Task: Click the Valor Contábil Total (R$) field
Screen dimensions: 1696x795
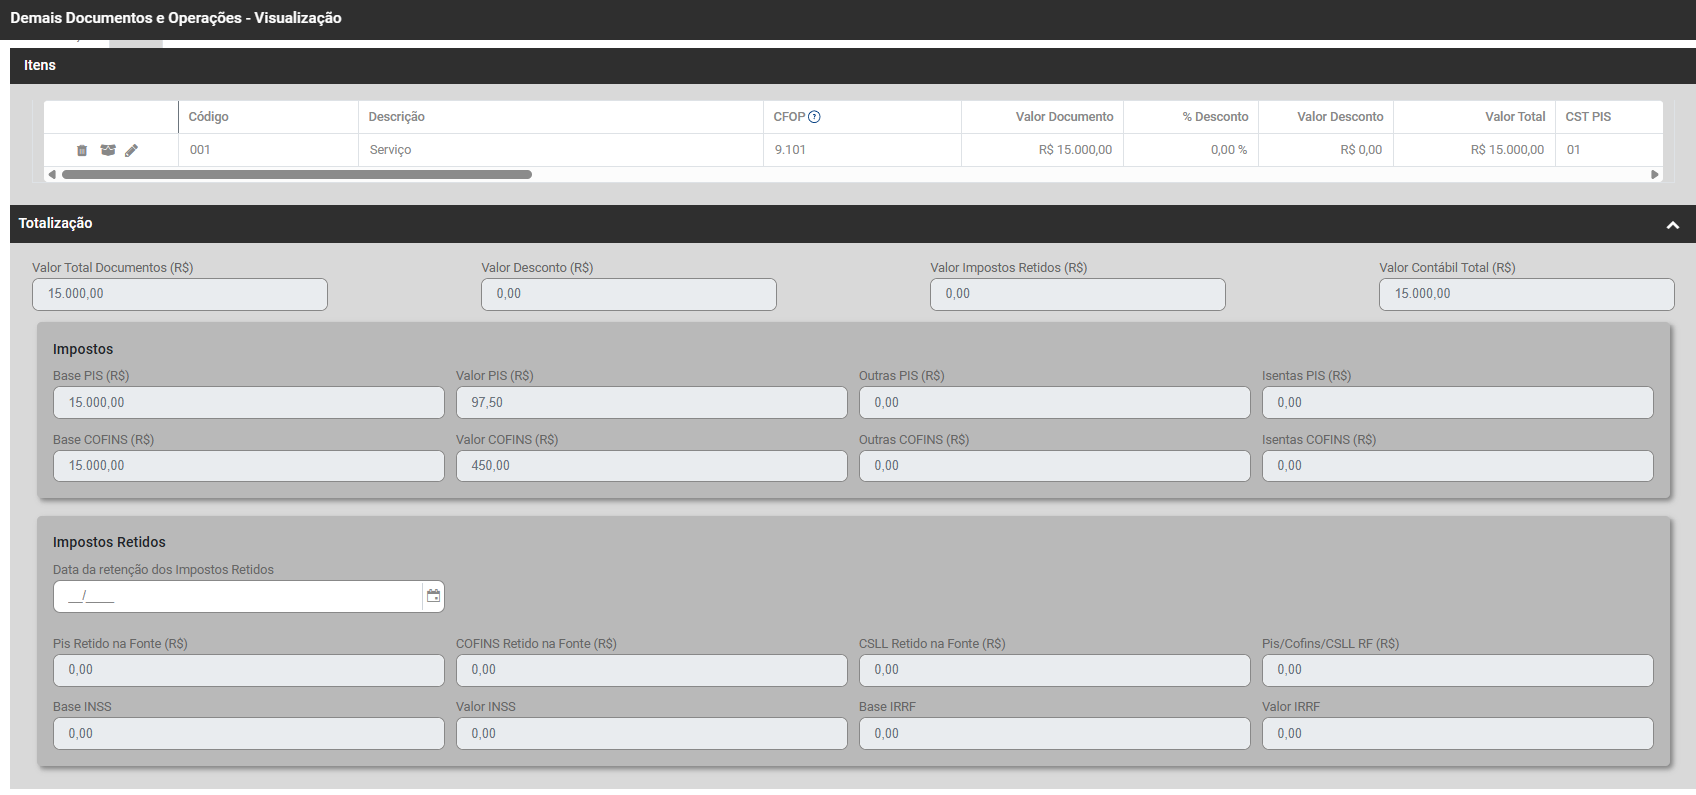Action: pos(1527,294)
